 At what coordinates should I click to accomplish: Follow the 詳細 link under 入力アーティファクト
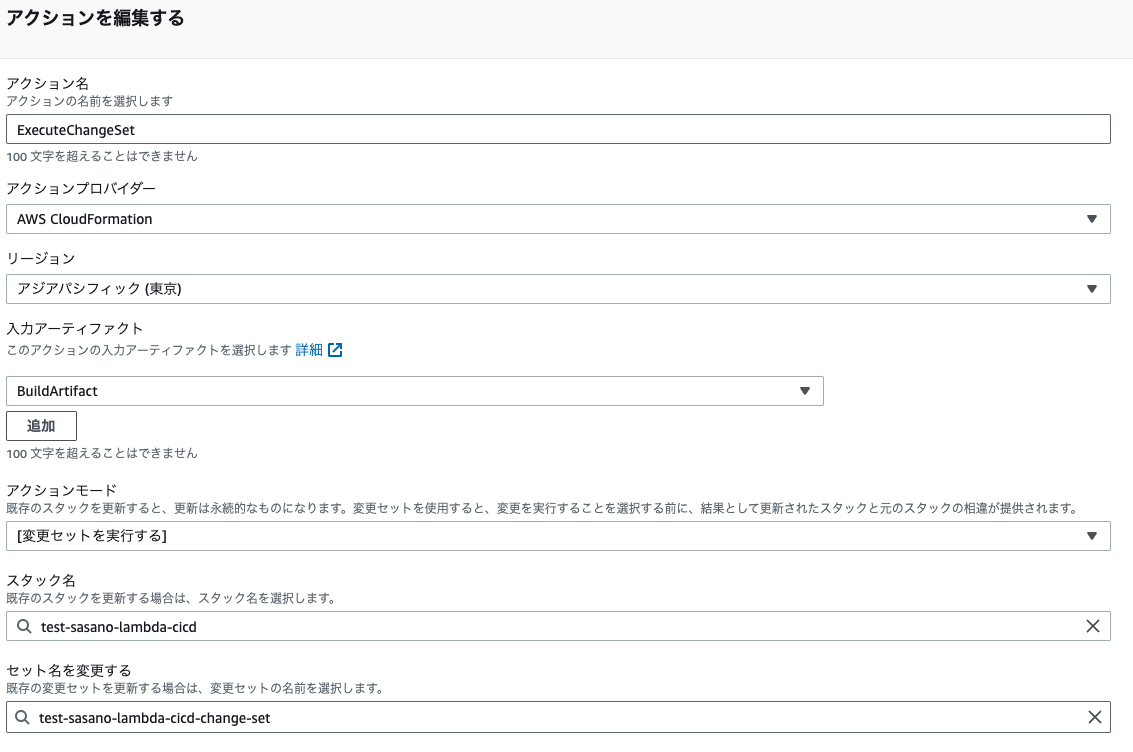pyautogui.click(x=310, y=350)
